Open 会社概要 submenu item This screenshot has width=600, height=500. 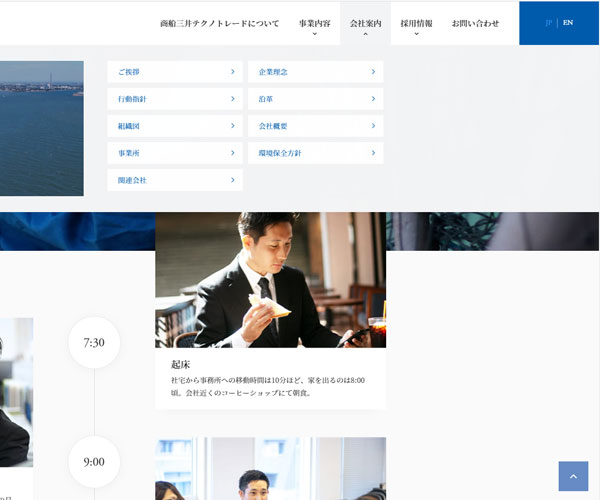[x=316, y=126]
